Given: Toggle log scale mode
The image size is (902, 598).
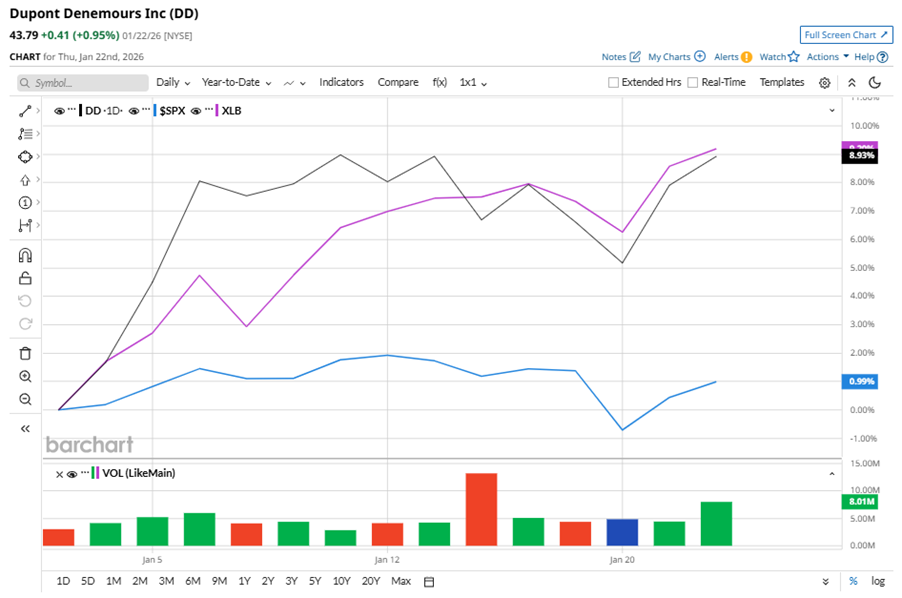Looking at the screenshot, I should (878, 581).
